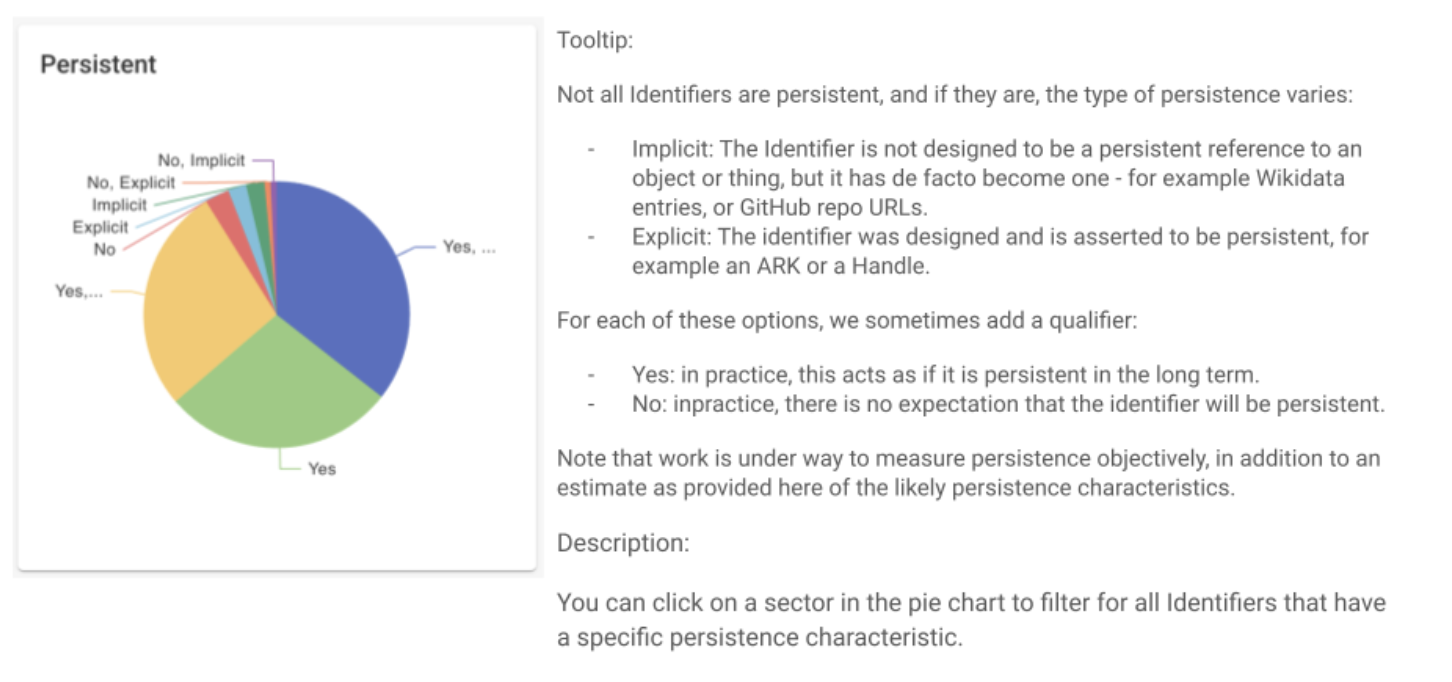The image size is (1452, 682).
Task: Click the 'Yes, ...' label right of pie
Action: tap(469, 247)
